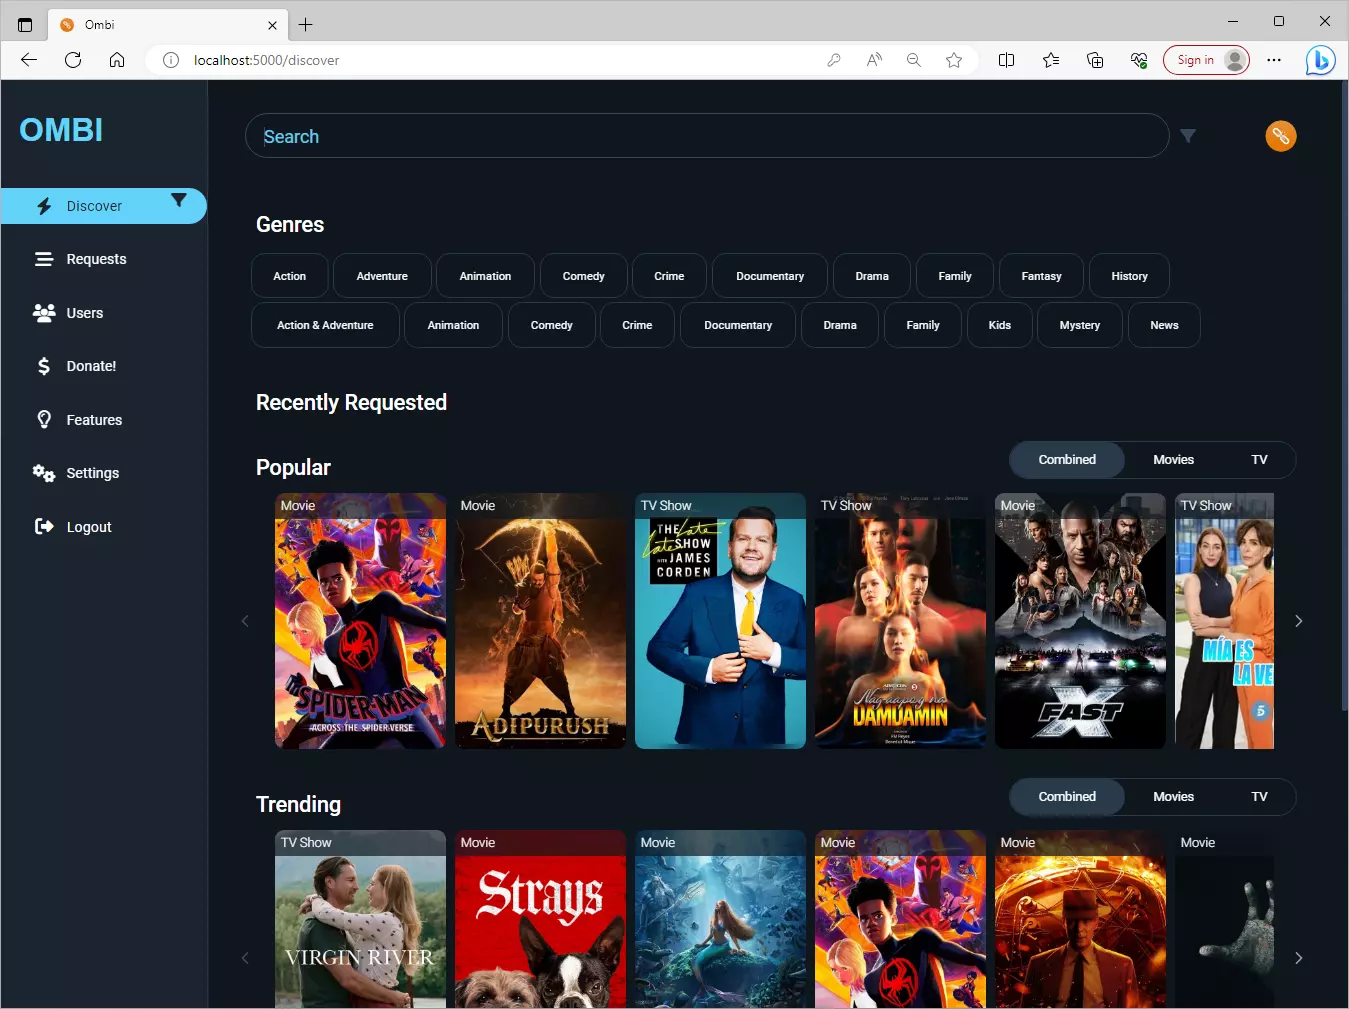Open the Collections icon

coord(1095,60)
